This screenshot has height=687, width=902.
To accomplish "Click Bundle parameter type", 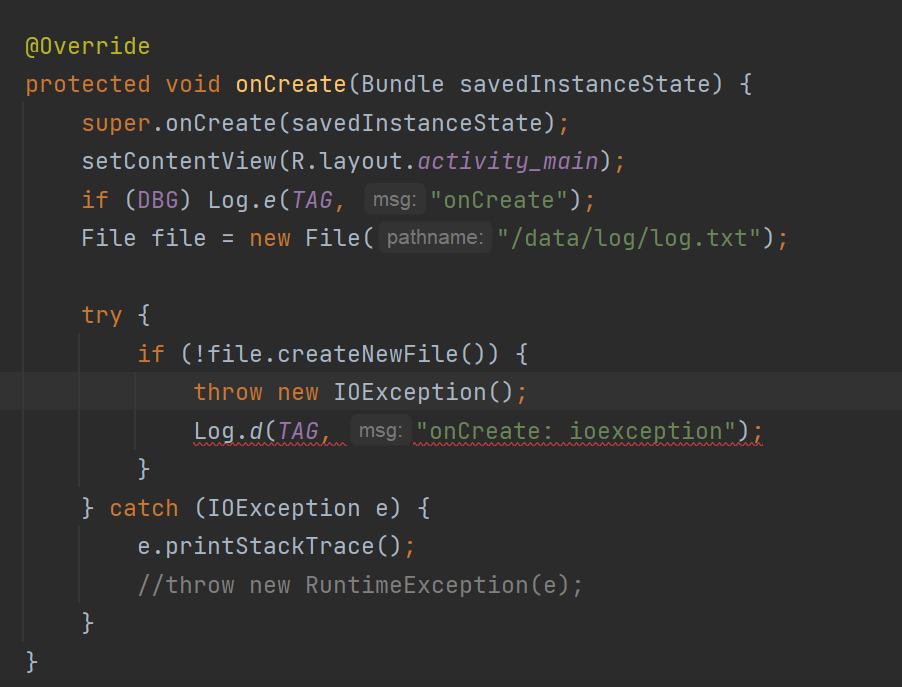I will coord(403,85).
